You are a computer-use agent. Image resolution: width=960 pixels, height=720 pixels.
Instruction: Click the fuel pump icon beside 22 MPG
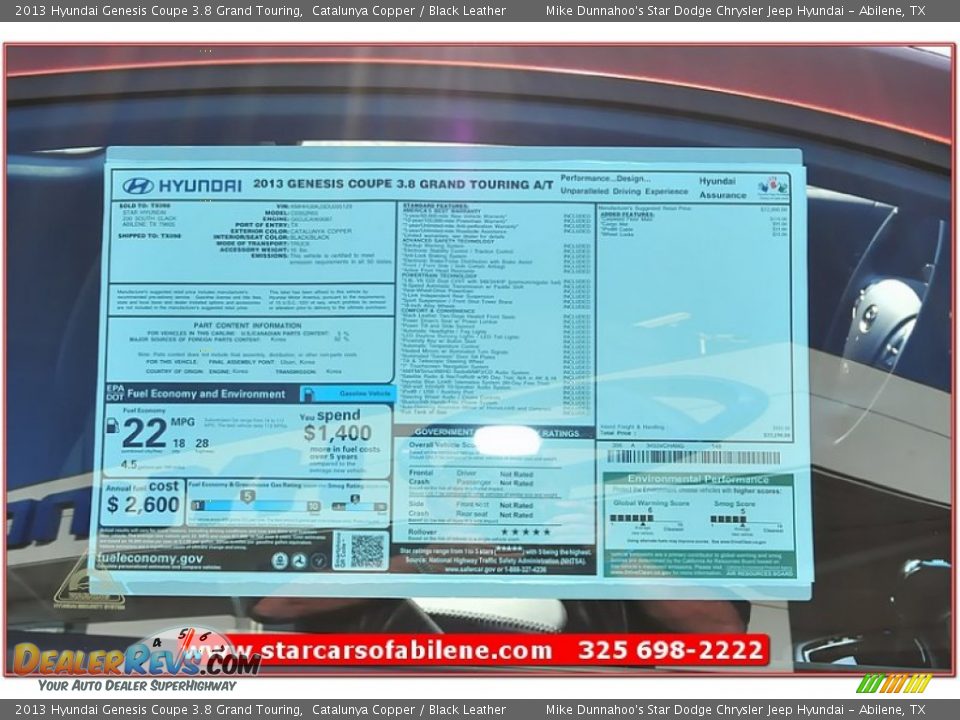tap(113, 425)
